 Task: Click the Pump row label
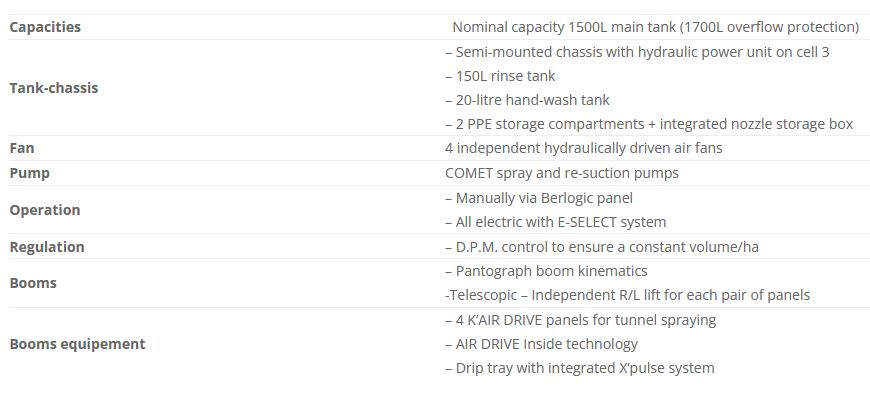click(x=30, y=173)
